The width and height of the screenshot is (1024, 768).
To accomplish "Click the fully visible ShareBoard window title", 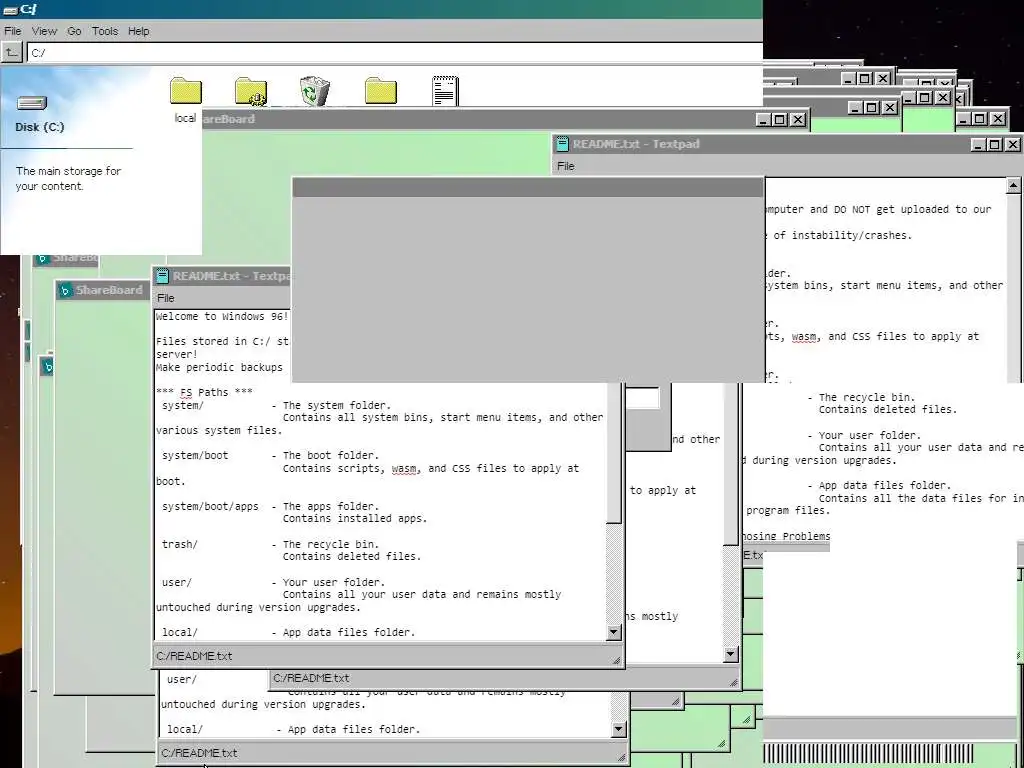I will point(109,290).
